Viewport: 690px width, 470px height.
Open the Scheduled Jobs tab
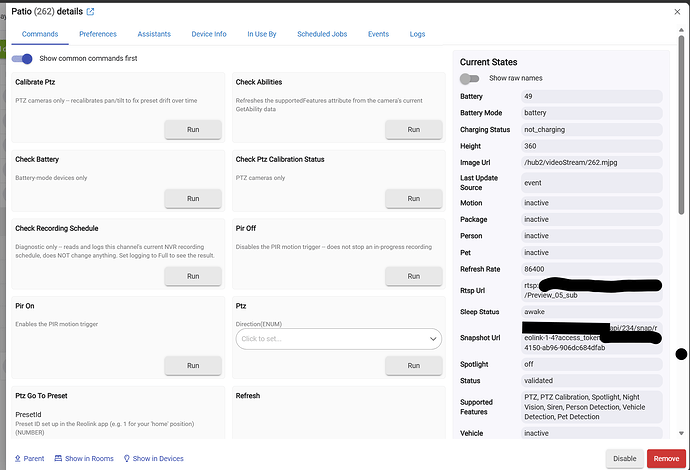click(322, 34)
